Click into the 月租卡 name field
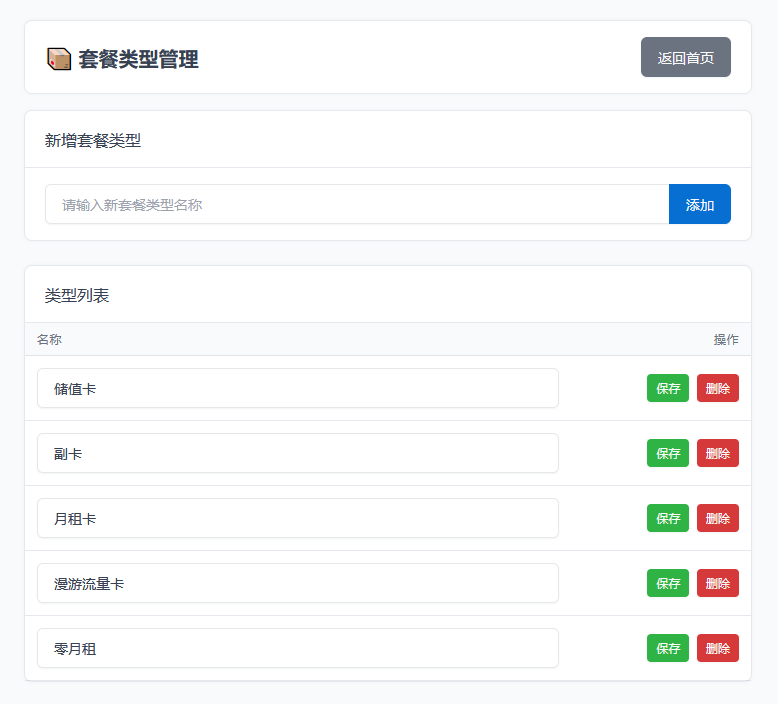This screenshot has height=704, width=778. pos(297,518)
